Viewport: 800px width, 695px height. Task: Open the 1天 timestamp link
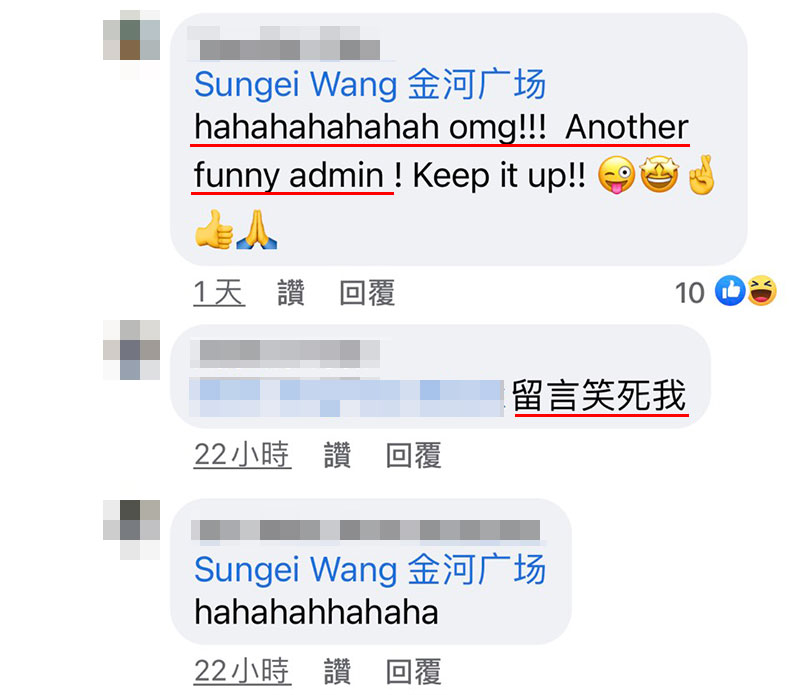pos(219,292)
